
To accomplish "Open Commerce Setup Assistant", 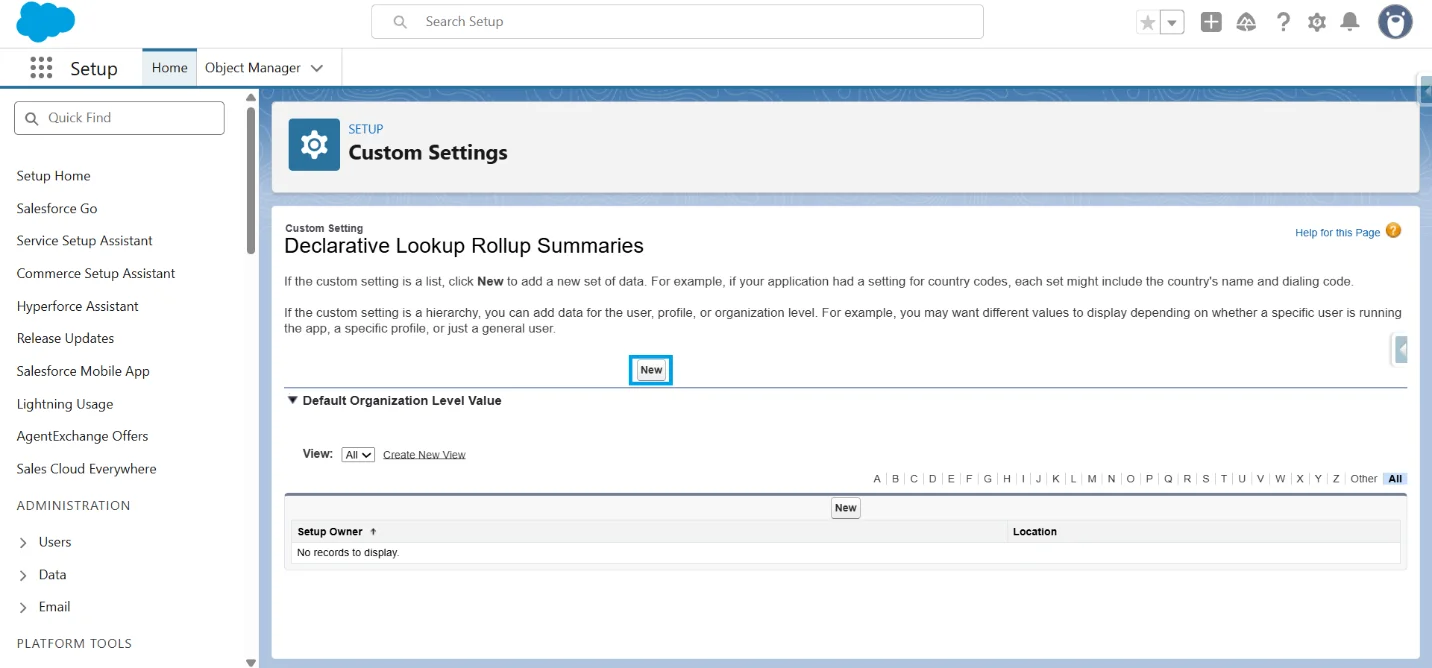I will (95, 273).
